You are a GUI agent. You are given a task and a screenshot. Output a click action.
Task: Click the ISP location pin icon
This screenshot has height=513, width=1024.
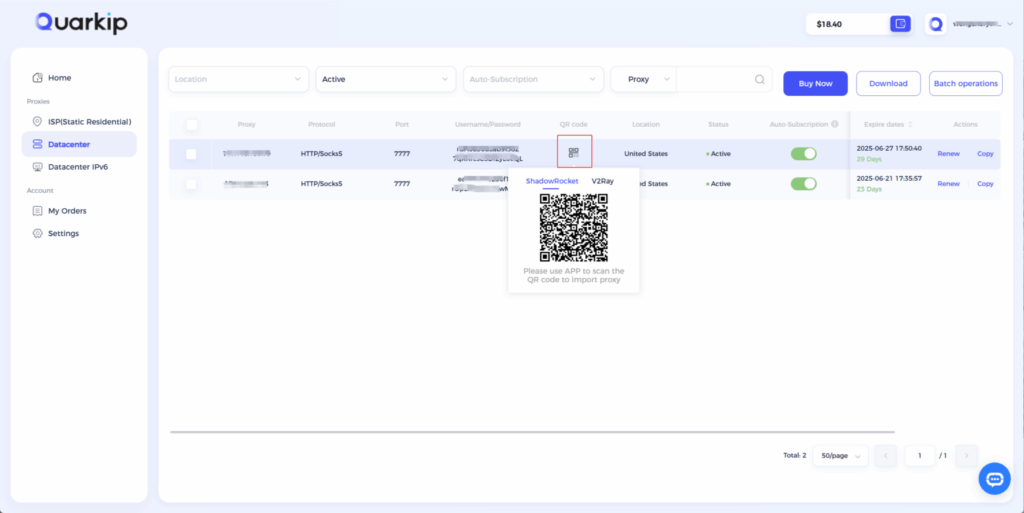37,121
